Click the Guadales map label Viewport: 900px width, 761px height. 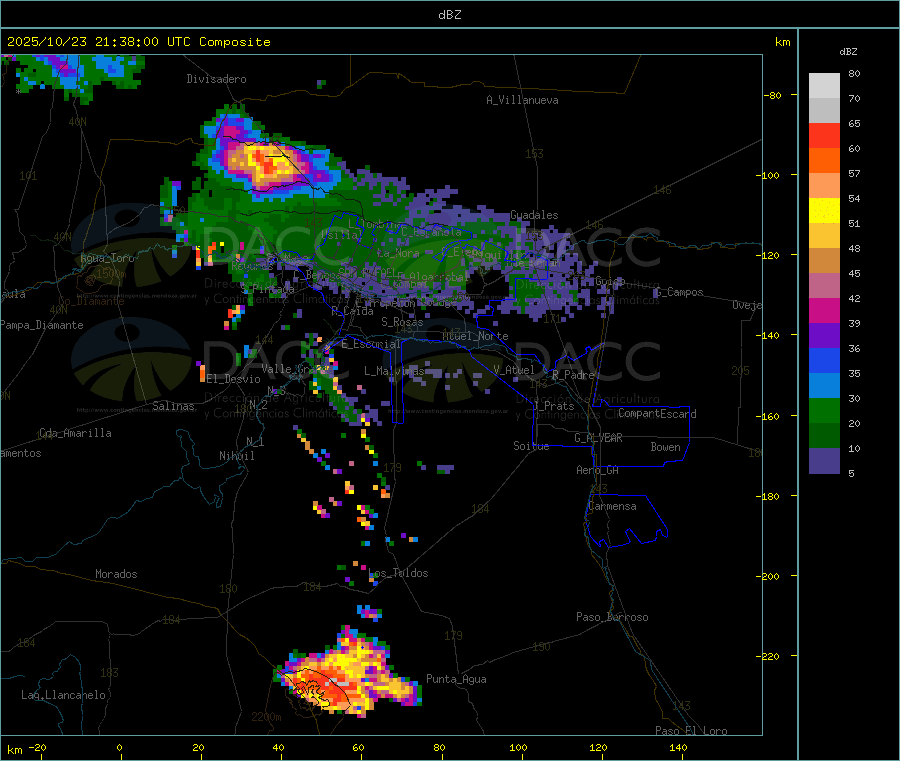pos(534,215)
